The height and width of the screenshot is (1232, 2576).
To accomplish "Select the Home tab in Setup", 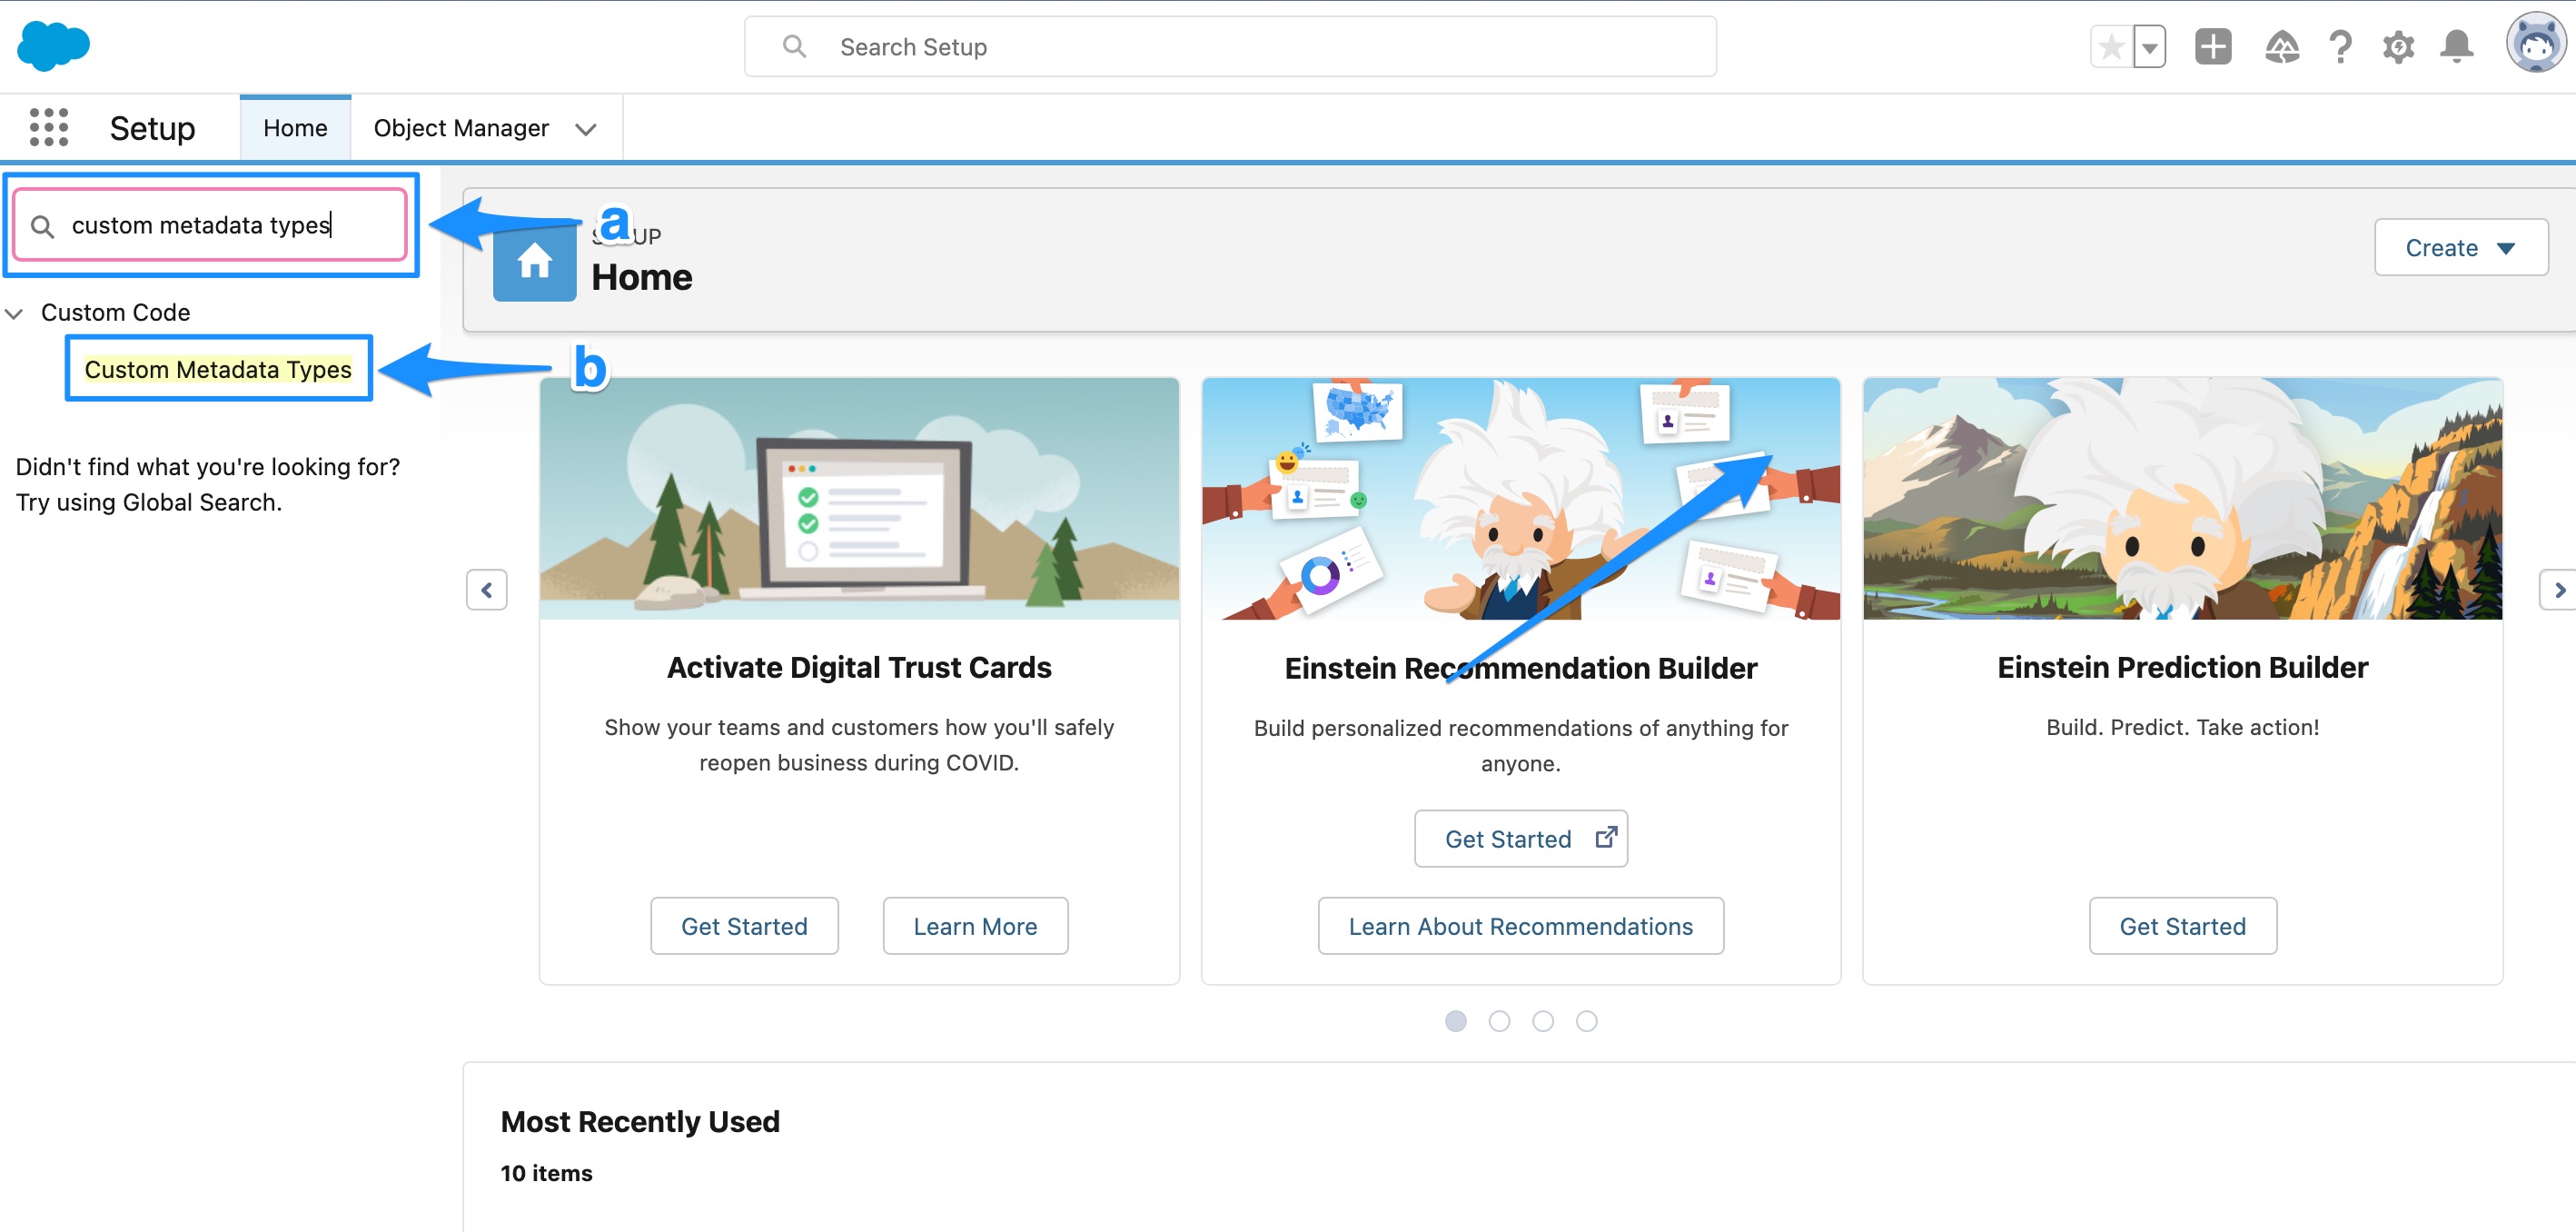I will click(x=295, y=127).
